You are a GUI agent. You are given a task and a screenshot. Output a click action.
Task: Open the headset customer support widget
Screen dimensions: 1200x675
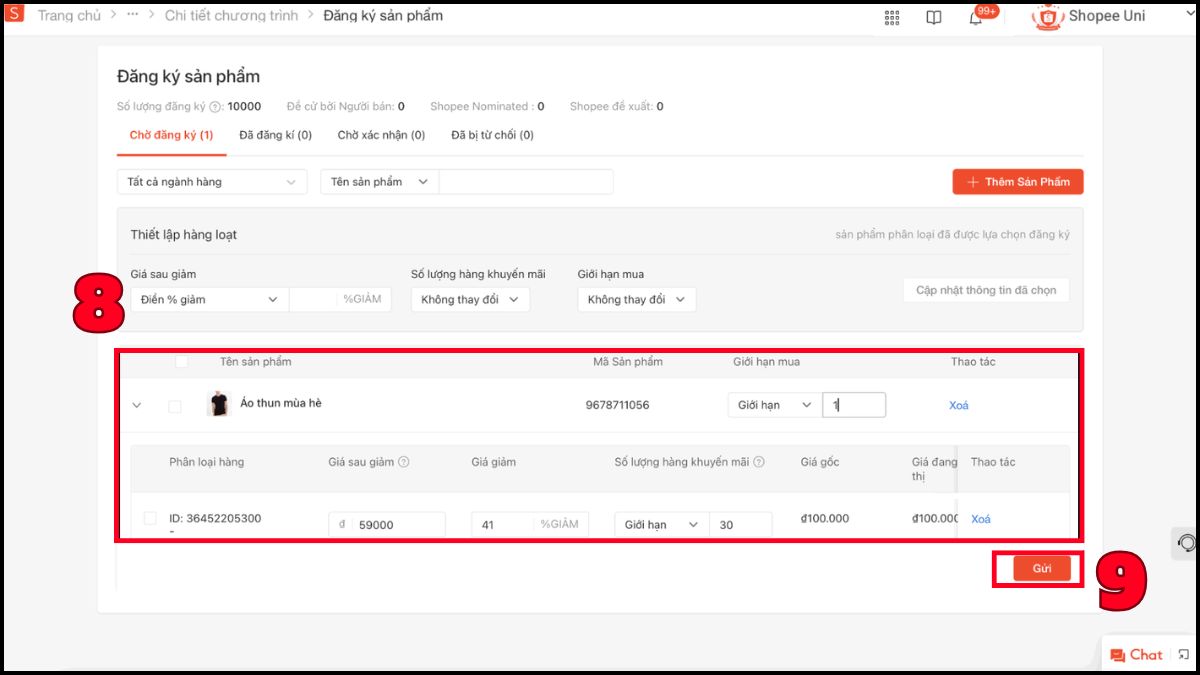[x=1186, y=543]
